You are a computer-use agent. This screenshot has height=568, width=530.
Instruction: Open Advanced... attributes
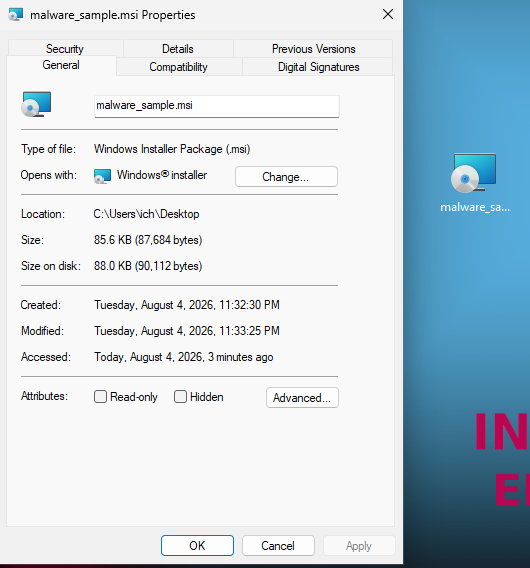[x=302, y=398]
